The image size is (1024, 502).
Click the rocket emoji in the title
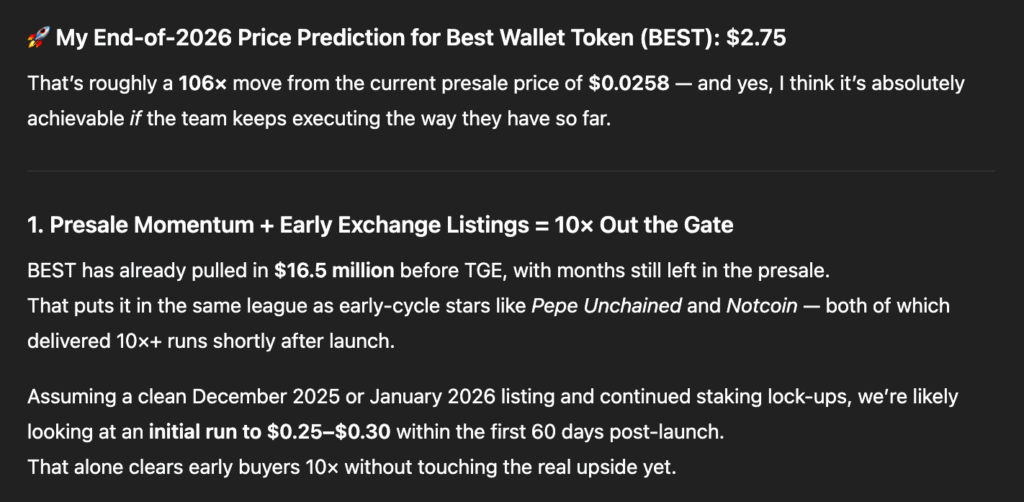[39, 39]
